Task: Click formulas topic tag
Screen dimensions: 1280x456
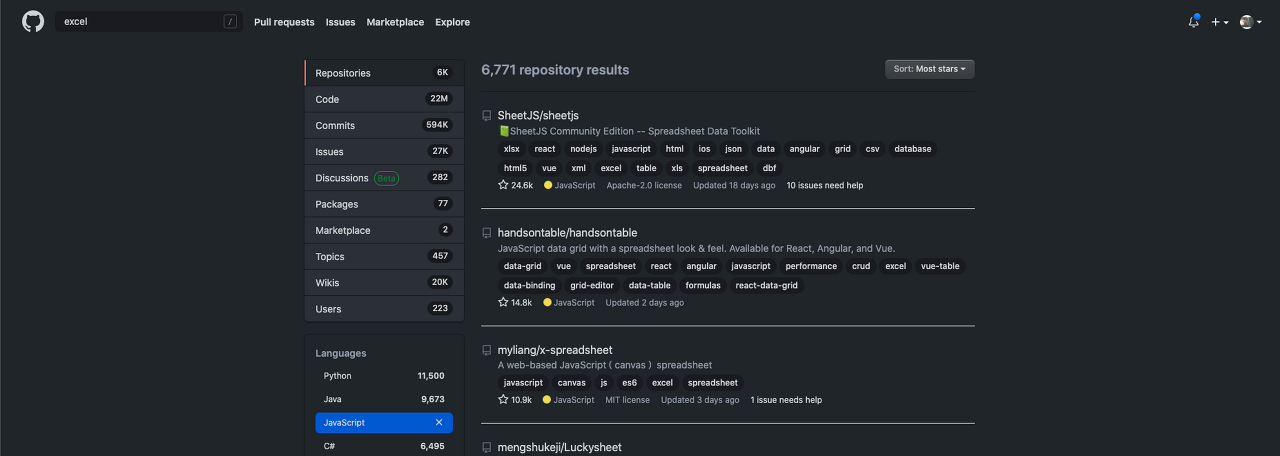Action: pos(703,285)
